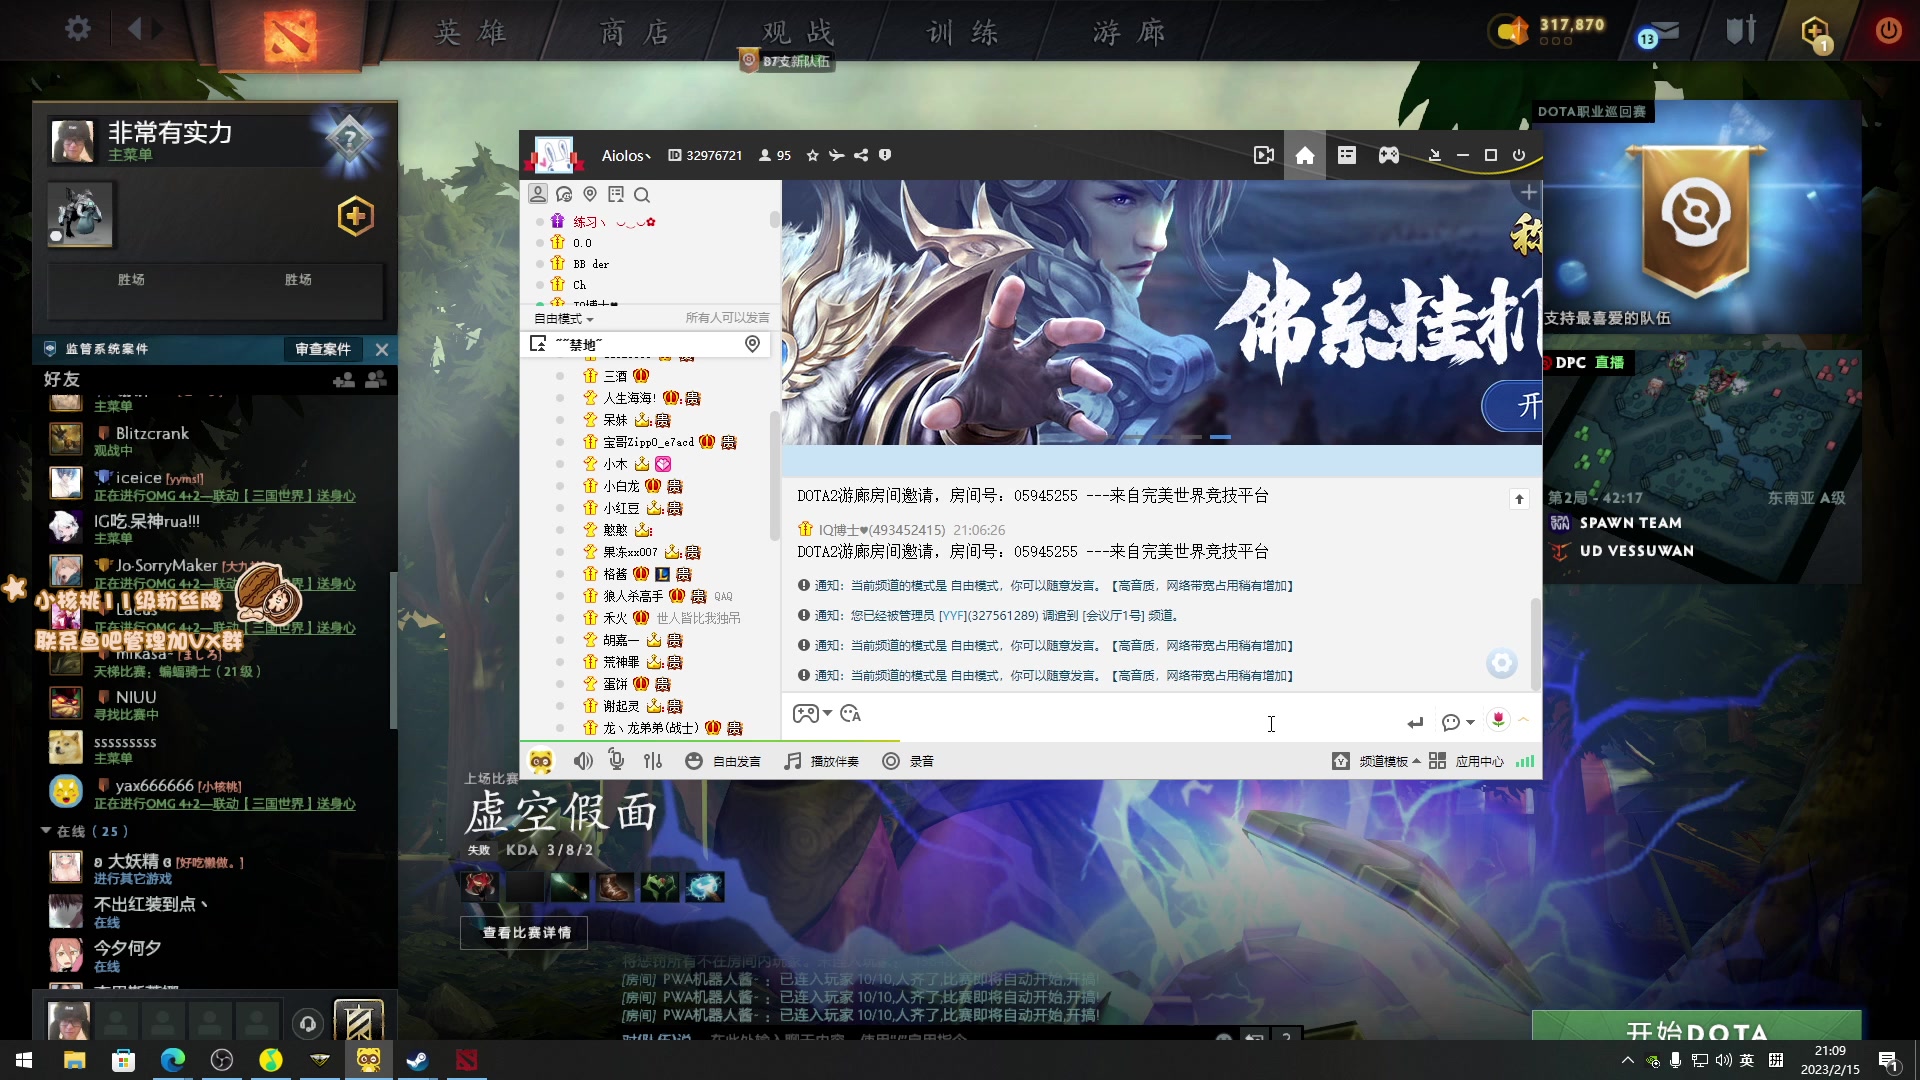Click 查看比赛详情 match details button

526,932
